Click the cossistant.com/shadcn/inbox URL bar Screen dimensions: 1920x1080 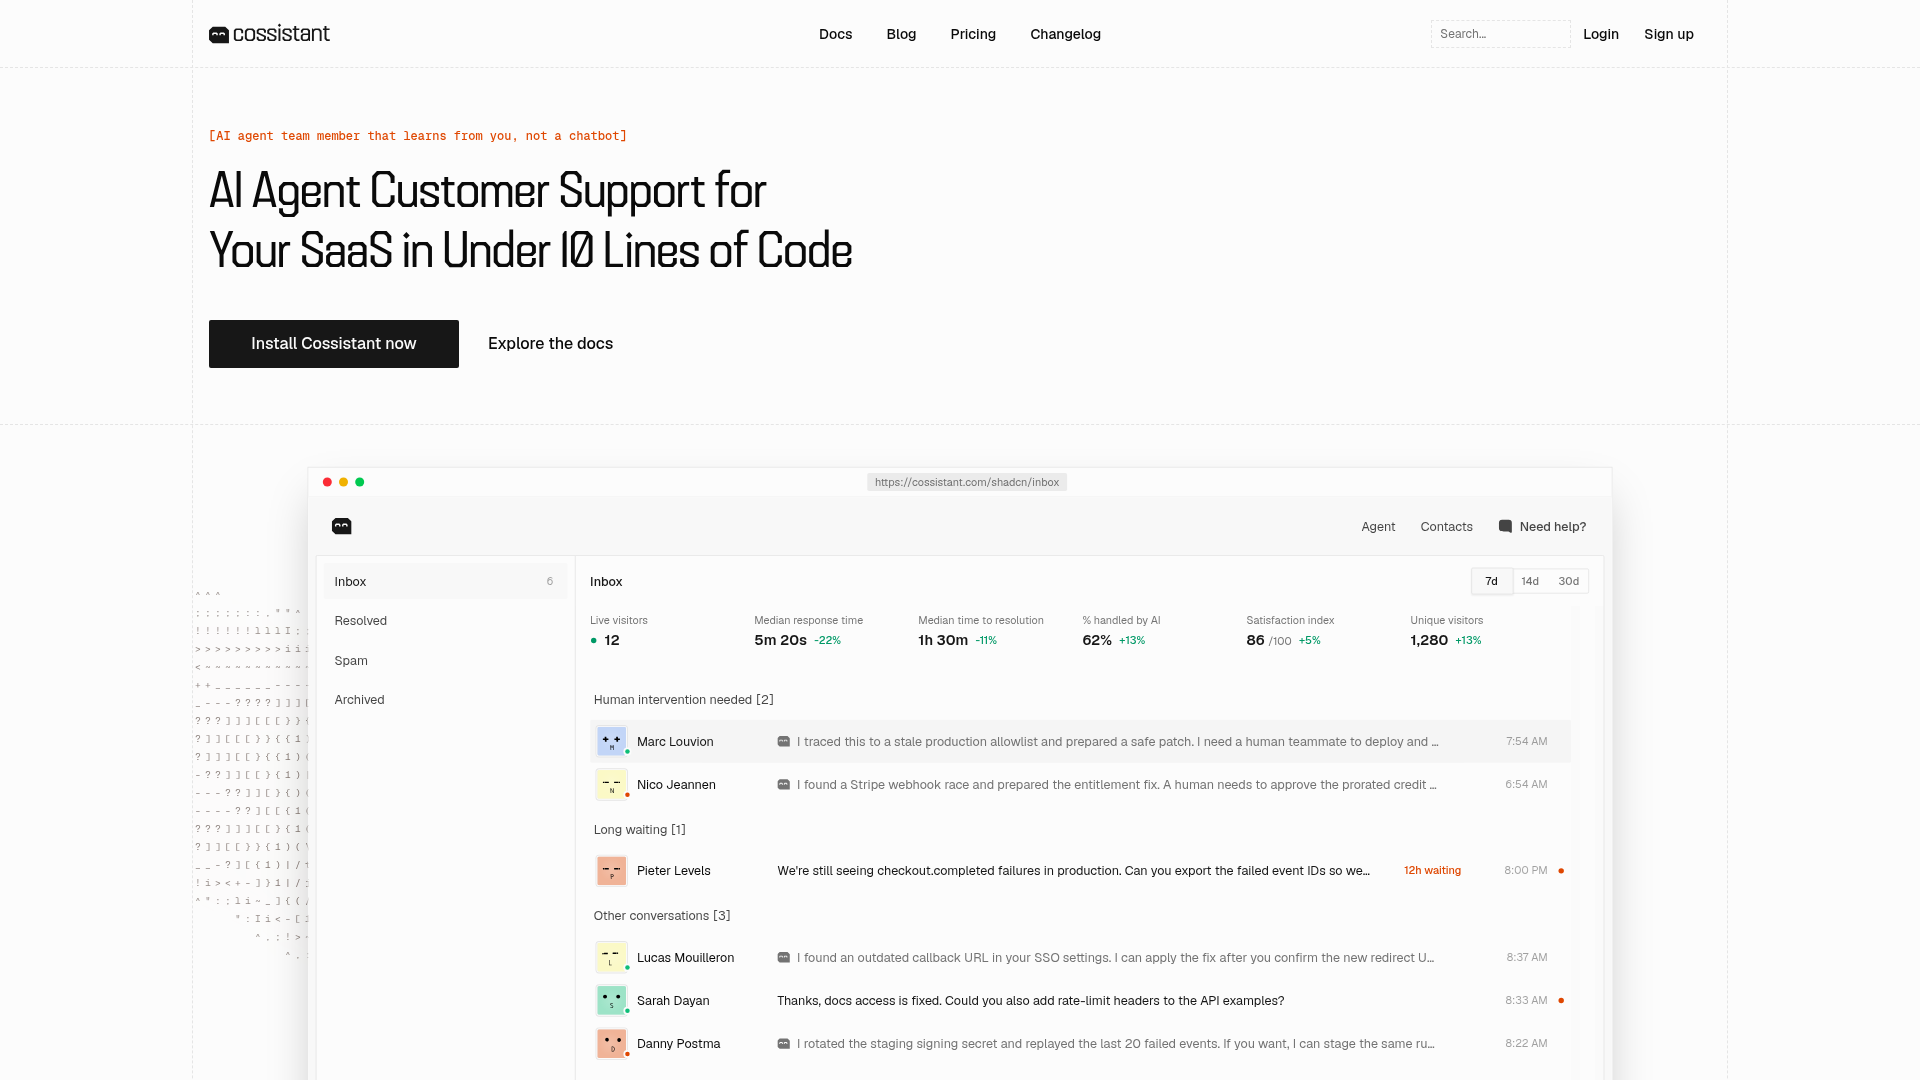(967, 482)
